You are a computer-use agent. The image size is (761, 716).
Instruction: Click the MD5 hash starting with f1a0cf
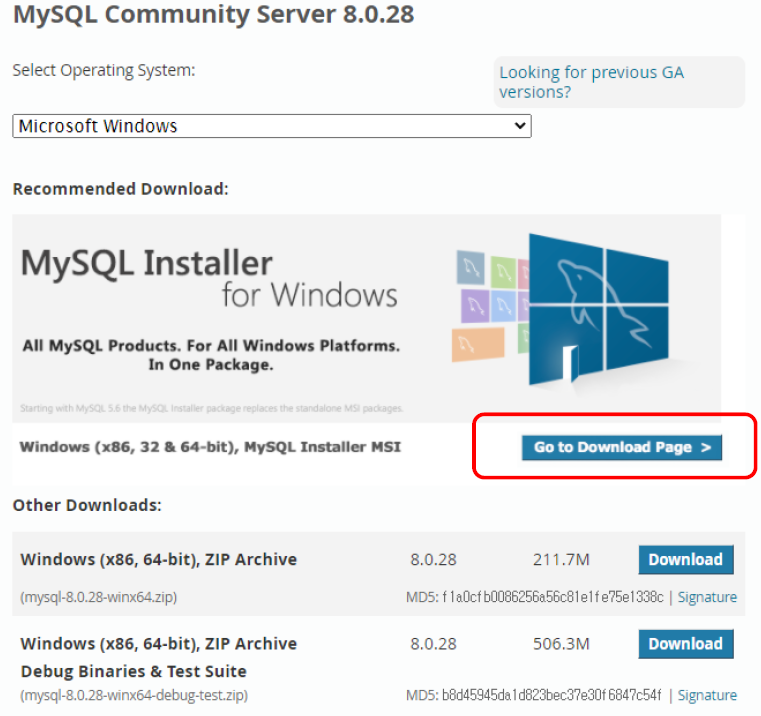click(553, 597)
